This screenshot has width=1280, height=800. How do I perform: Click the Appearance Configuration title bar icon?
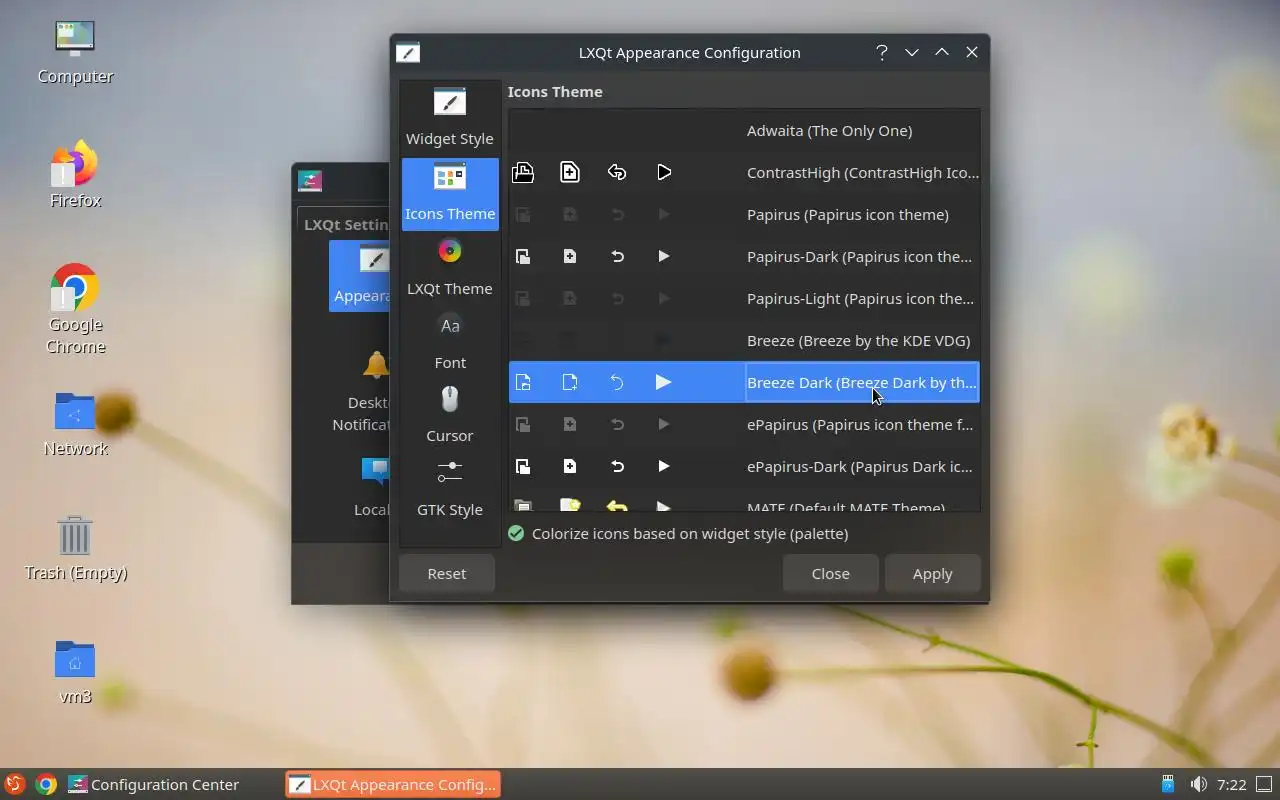408,53
